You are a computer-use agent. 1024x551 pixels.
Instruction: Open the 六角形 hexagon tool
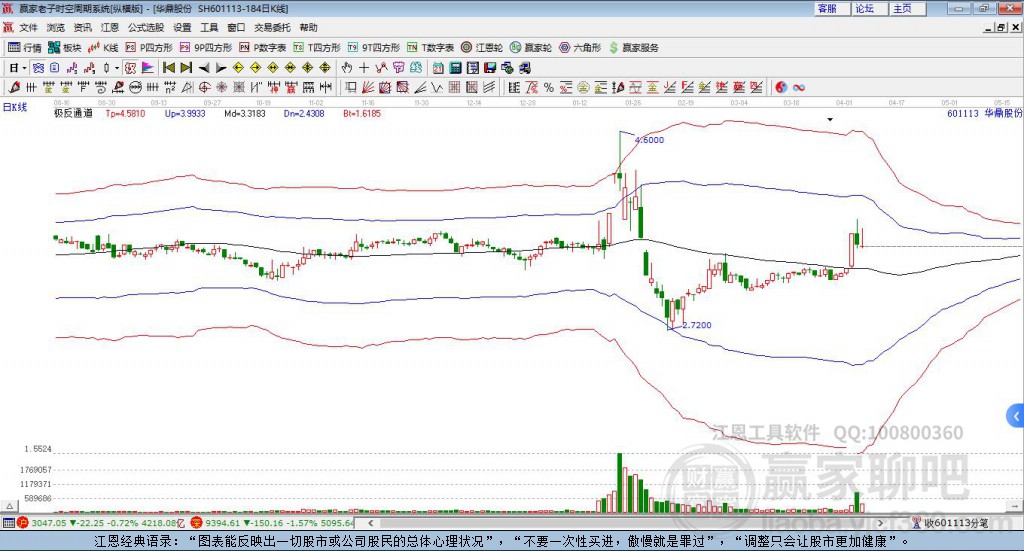tap(580, 48)
